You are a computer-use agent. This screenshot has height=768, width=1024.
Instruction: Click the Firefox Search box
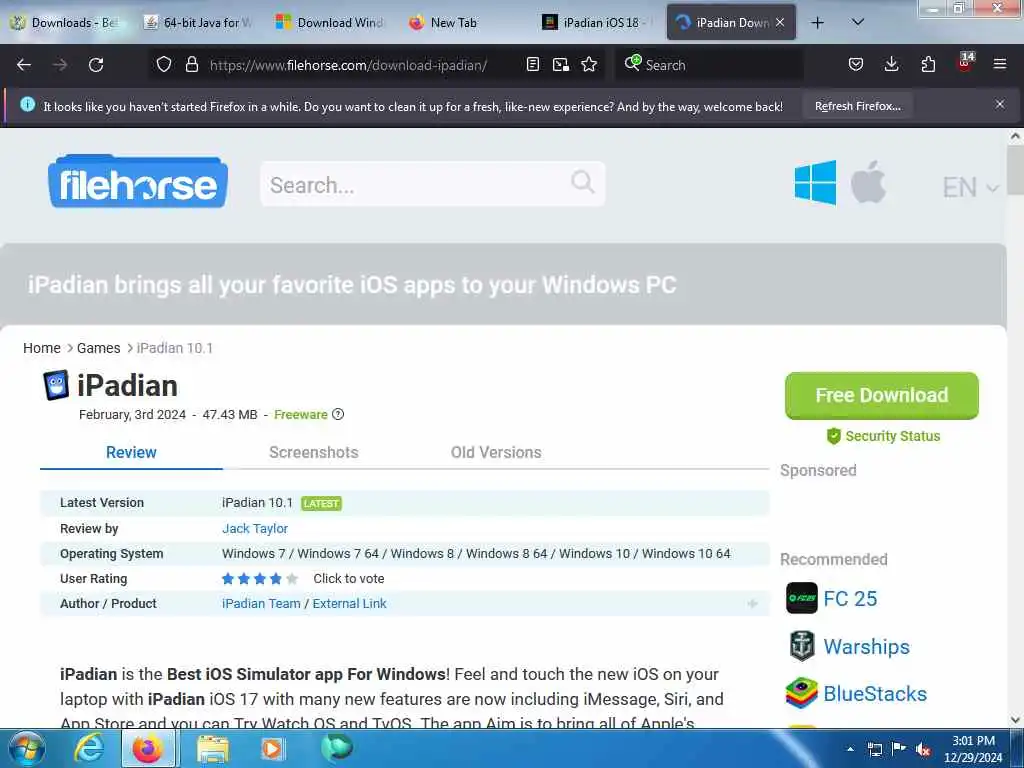[709, 65]
